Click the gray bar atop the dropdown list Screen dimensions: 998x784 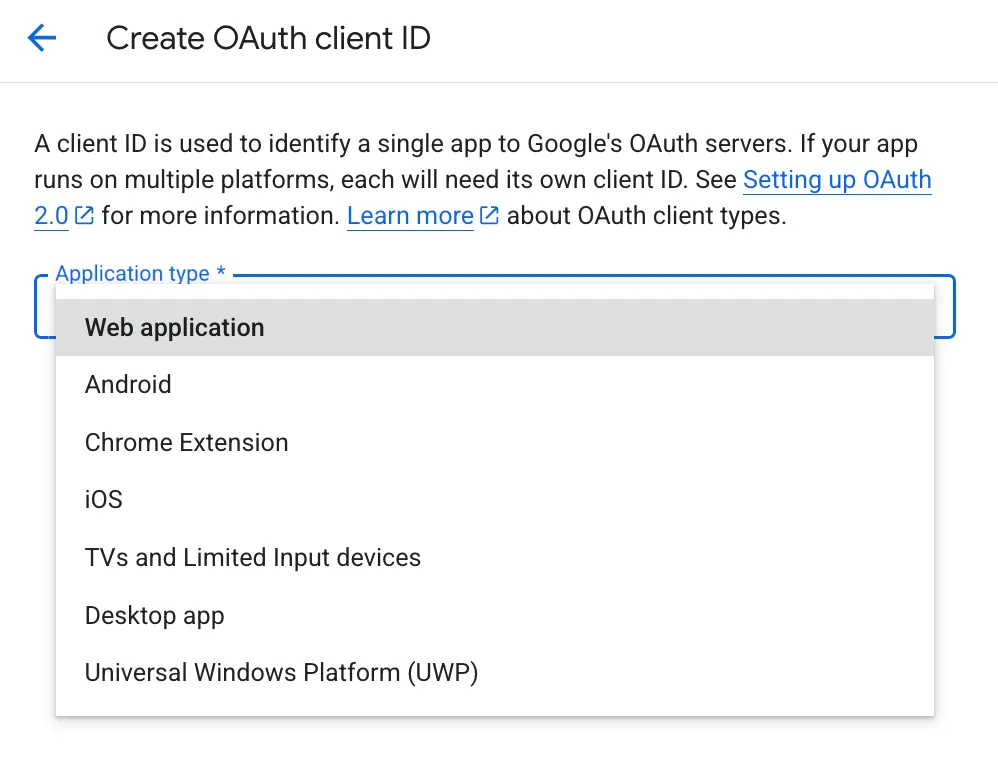point(495,292)
